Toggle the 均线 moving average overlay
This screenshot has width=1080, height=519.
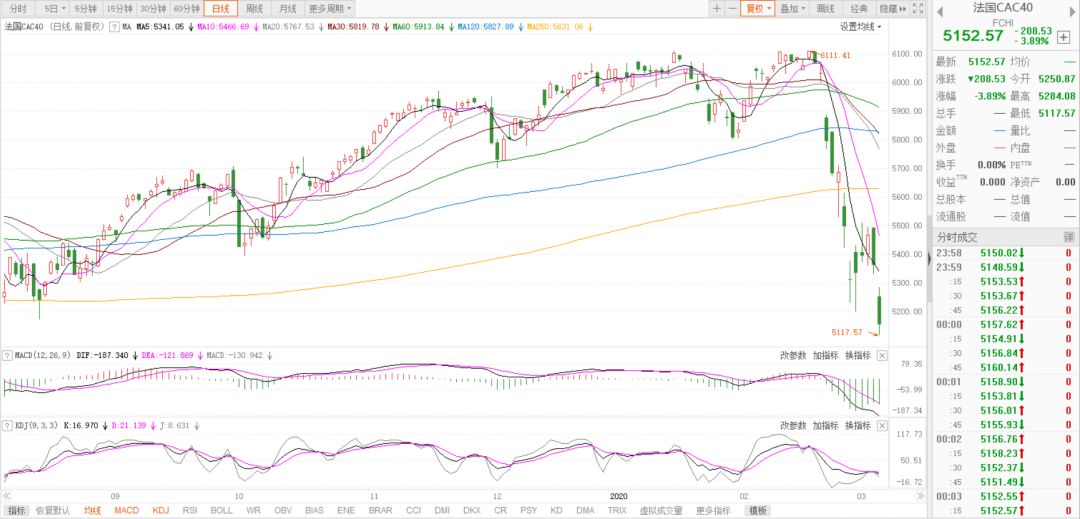[x=93, y=510]
